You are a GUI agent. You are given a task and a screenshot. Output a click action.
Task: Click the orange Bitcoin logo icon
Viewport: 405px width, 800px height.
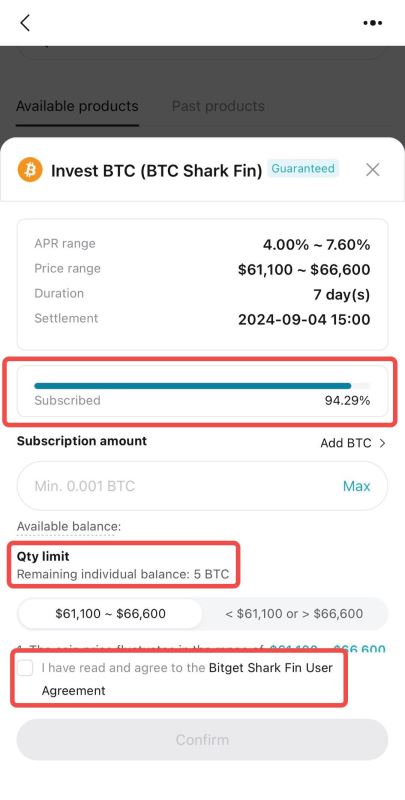point(30,170)
